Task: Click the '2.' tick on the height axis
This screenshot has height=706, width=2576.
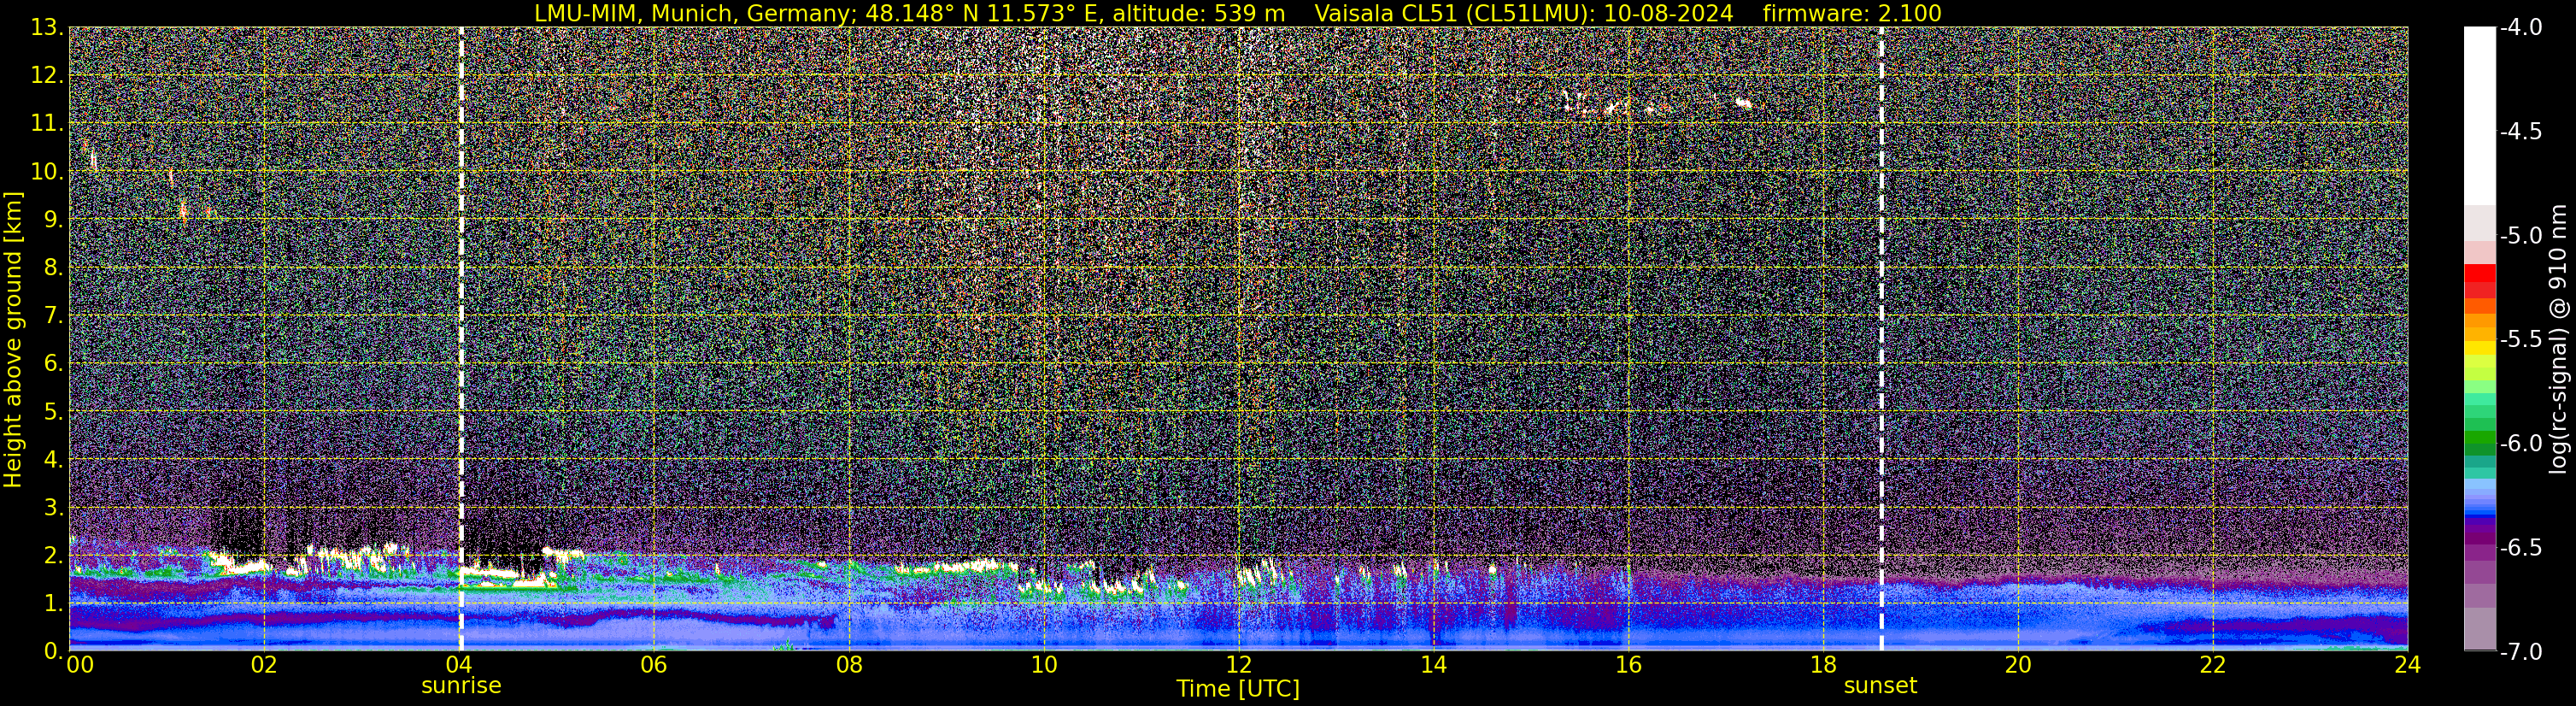Action: coord(53,555)
